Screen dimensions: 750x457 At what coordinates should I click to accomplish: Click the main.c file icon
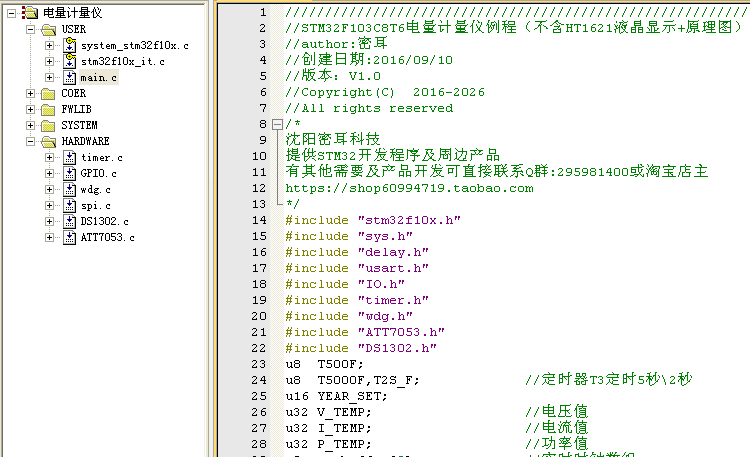pyautogui.click(x=69, y=78)
